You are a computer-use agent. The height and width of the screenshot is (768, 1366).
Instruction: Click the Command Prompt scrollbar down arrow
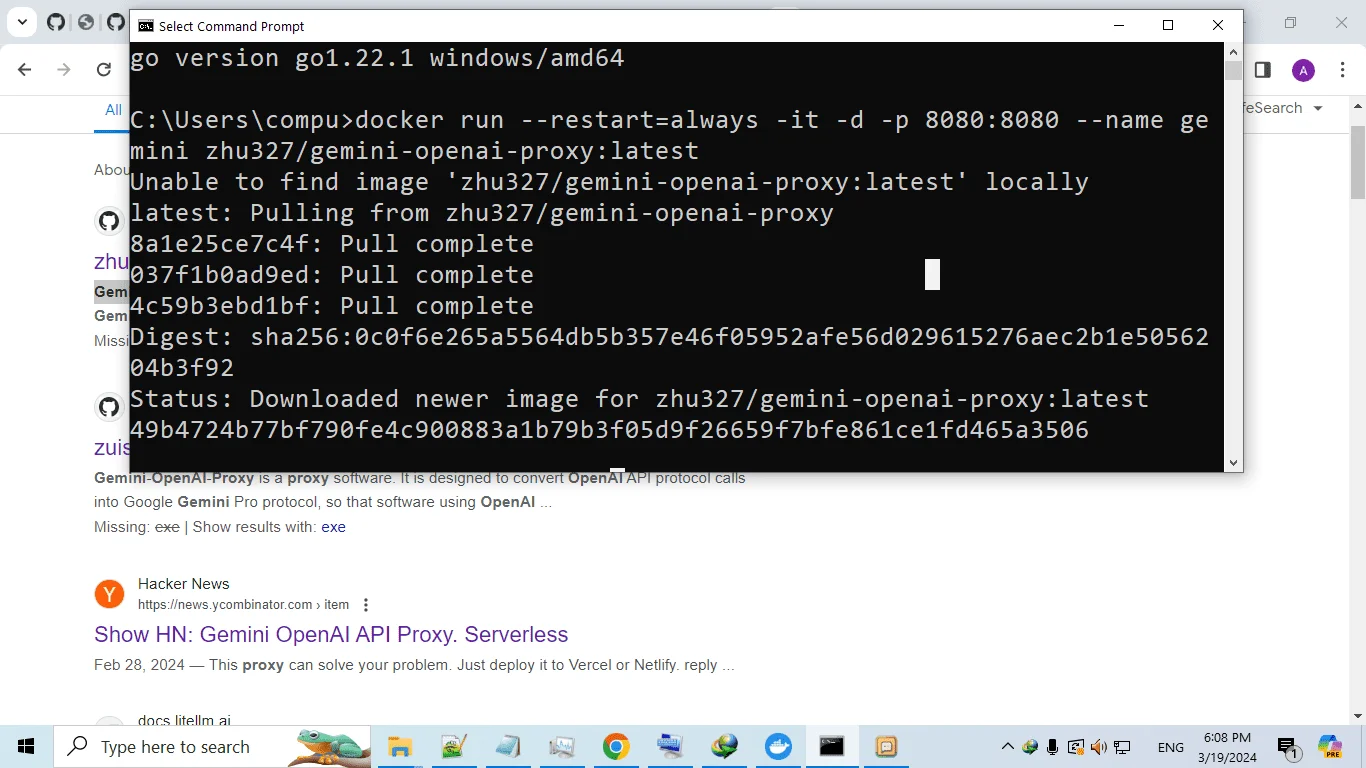pos(1233,463)
